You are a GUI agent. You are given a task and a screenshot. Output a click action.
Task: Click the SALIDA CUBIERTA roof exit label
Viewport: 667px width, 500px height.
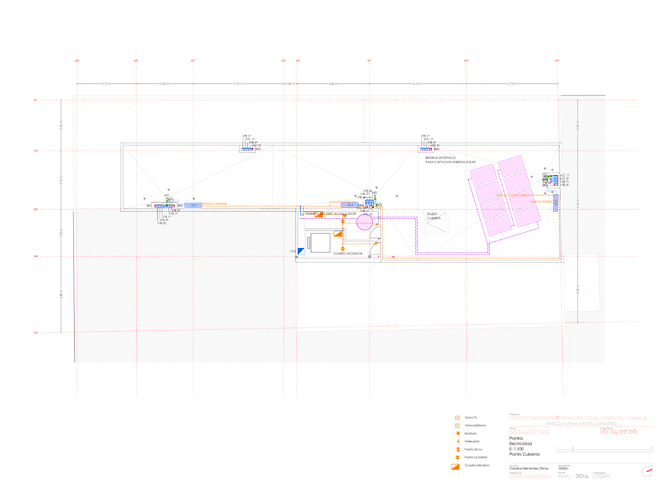click(433, 215)
